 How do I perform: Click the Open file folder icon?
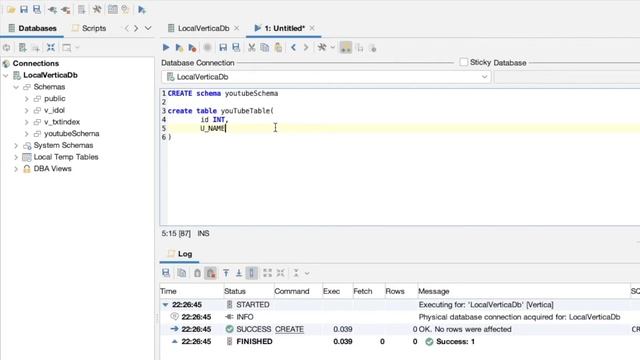tap(11, 9)
